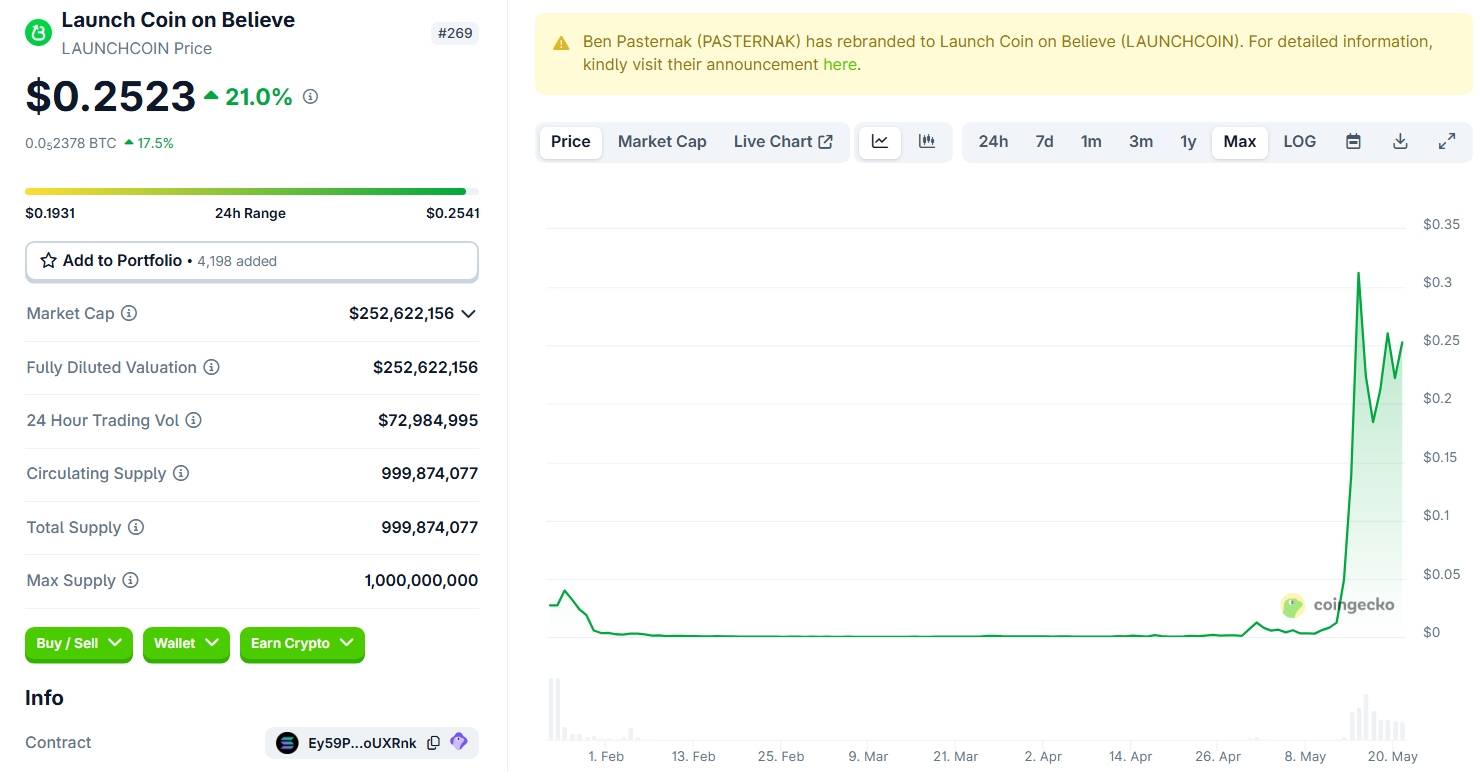Click Circulating Supply info icon
This screenshot has height=772, width=1479.
click(x=181, y=473)
